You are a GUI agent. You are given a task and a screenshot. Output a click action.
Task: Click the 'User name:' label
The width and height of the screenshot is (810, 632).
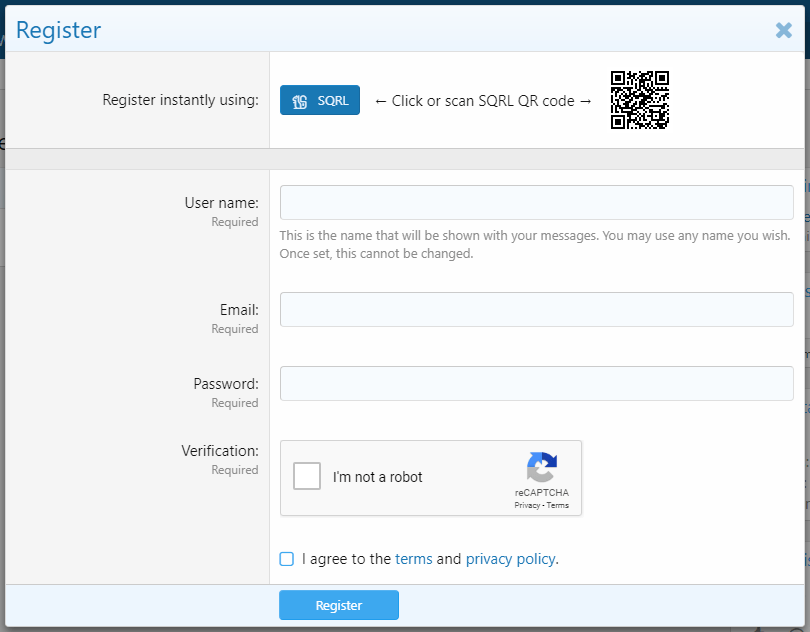click(222, 203)
